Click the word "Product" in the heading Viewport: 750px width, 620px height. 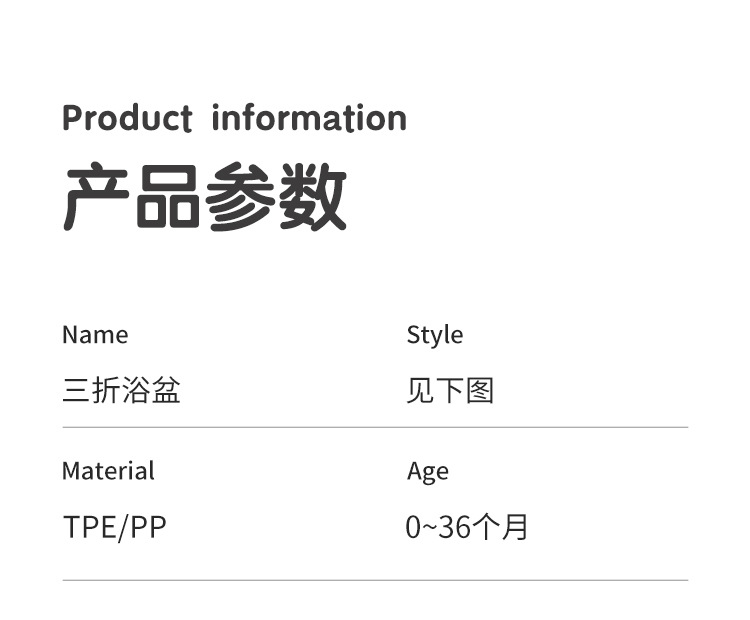pyautogui.click(x=127, y=118)
